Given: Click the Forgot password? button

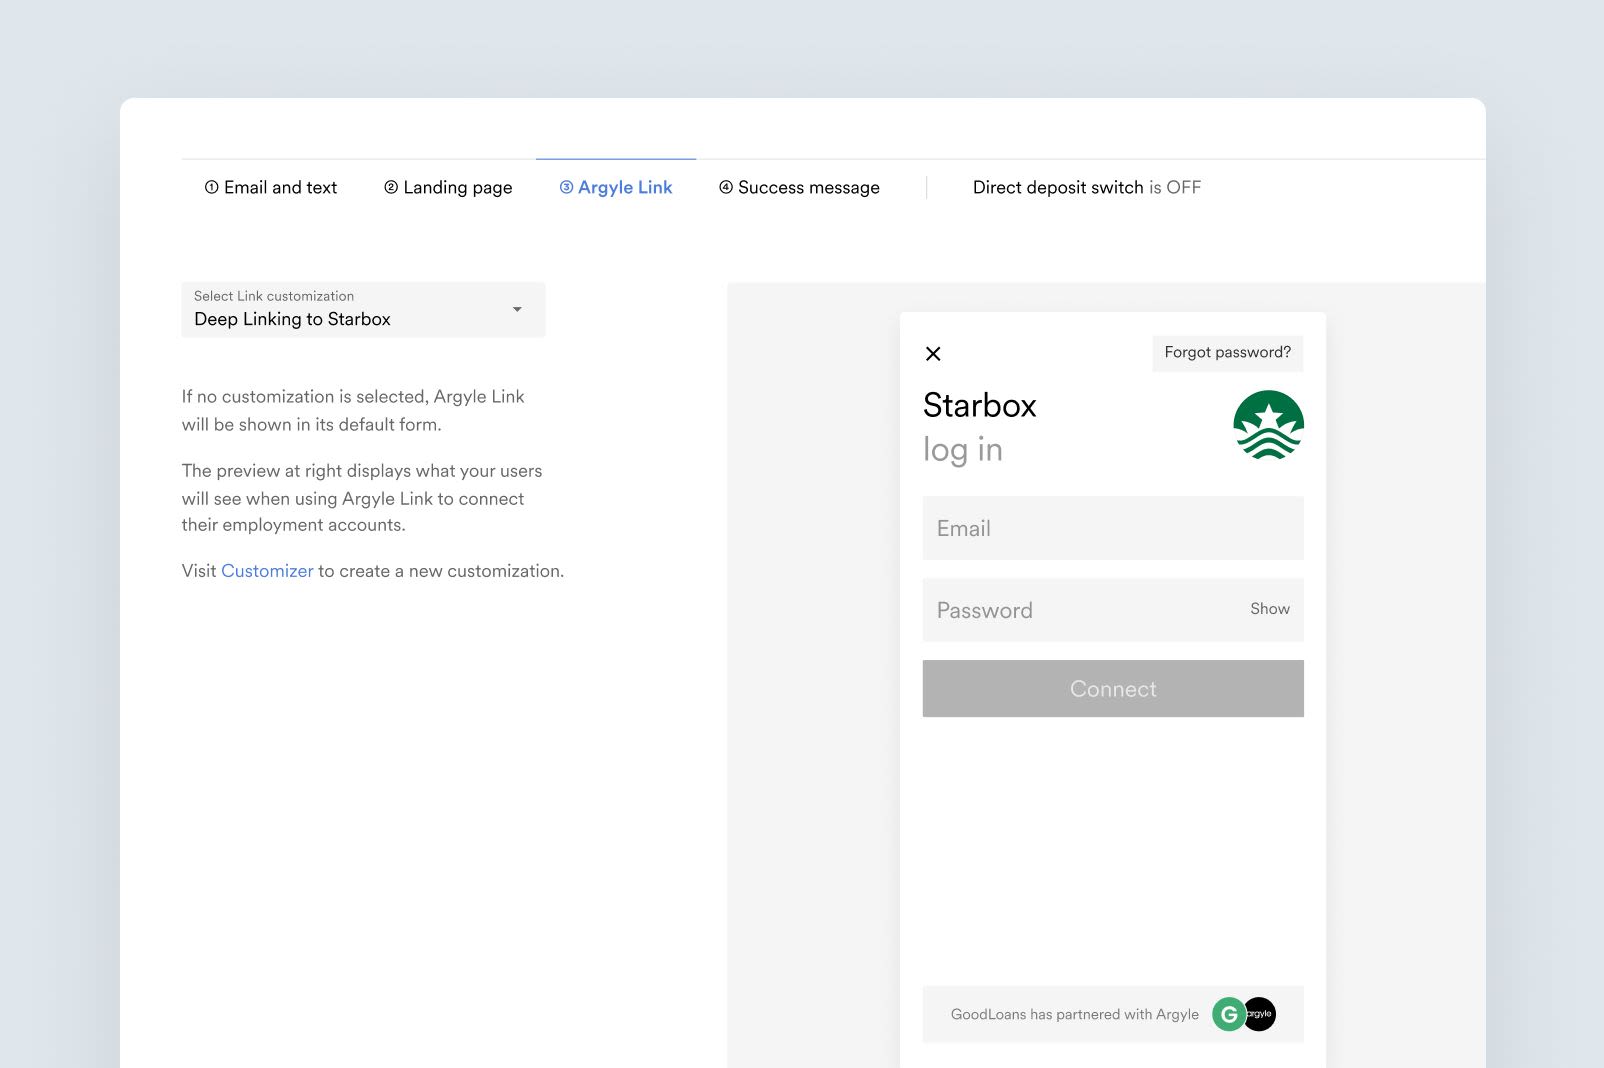Looking at the screenshot, I should pyautogui.click(x=1228, y=353).
